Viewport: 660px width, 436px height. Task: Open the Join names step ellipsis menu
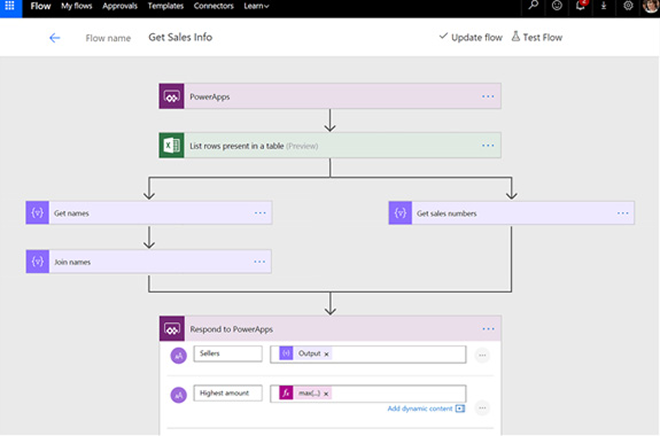pyautogui.click(x=260, y=261)
